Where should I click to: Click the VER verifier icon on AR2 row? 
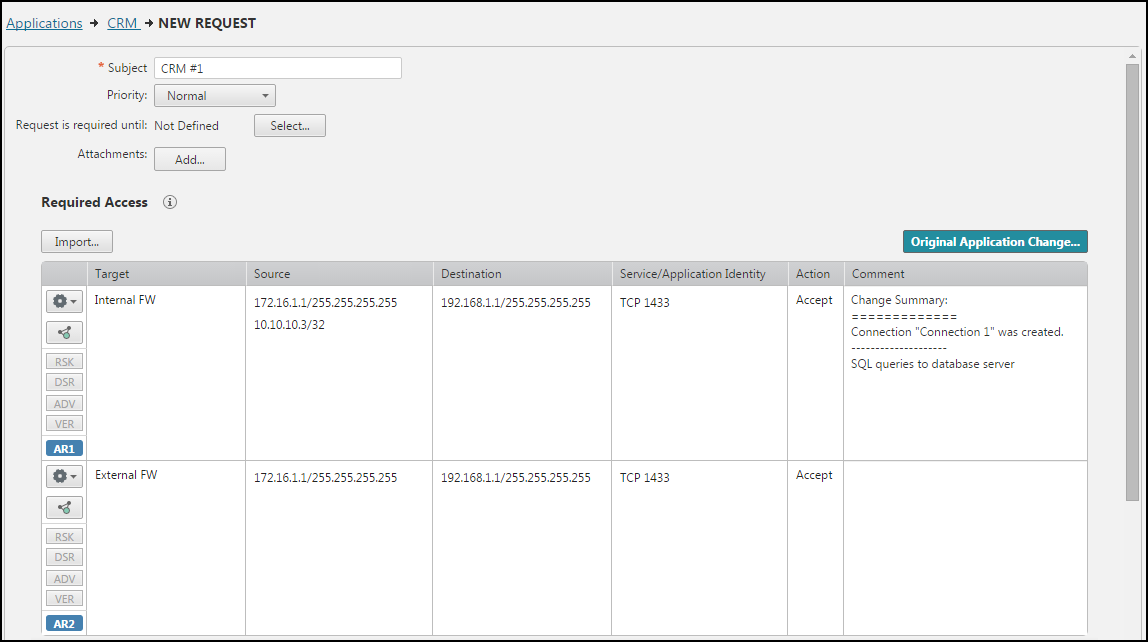63,598
